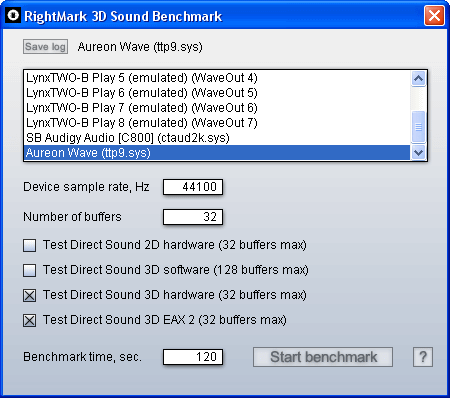Click the Start benchmark button
This screenshot has width=450, height=398.
point(323,357)
